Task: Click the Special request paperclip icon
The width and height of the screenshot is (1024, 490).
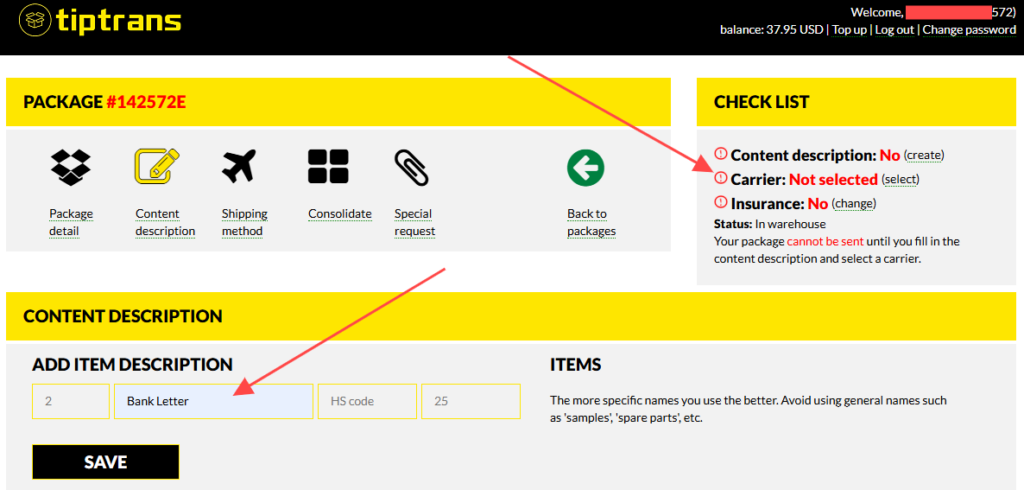Action: pos(412,167)
